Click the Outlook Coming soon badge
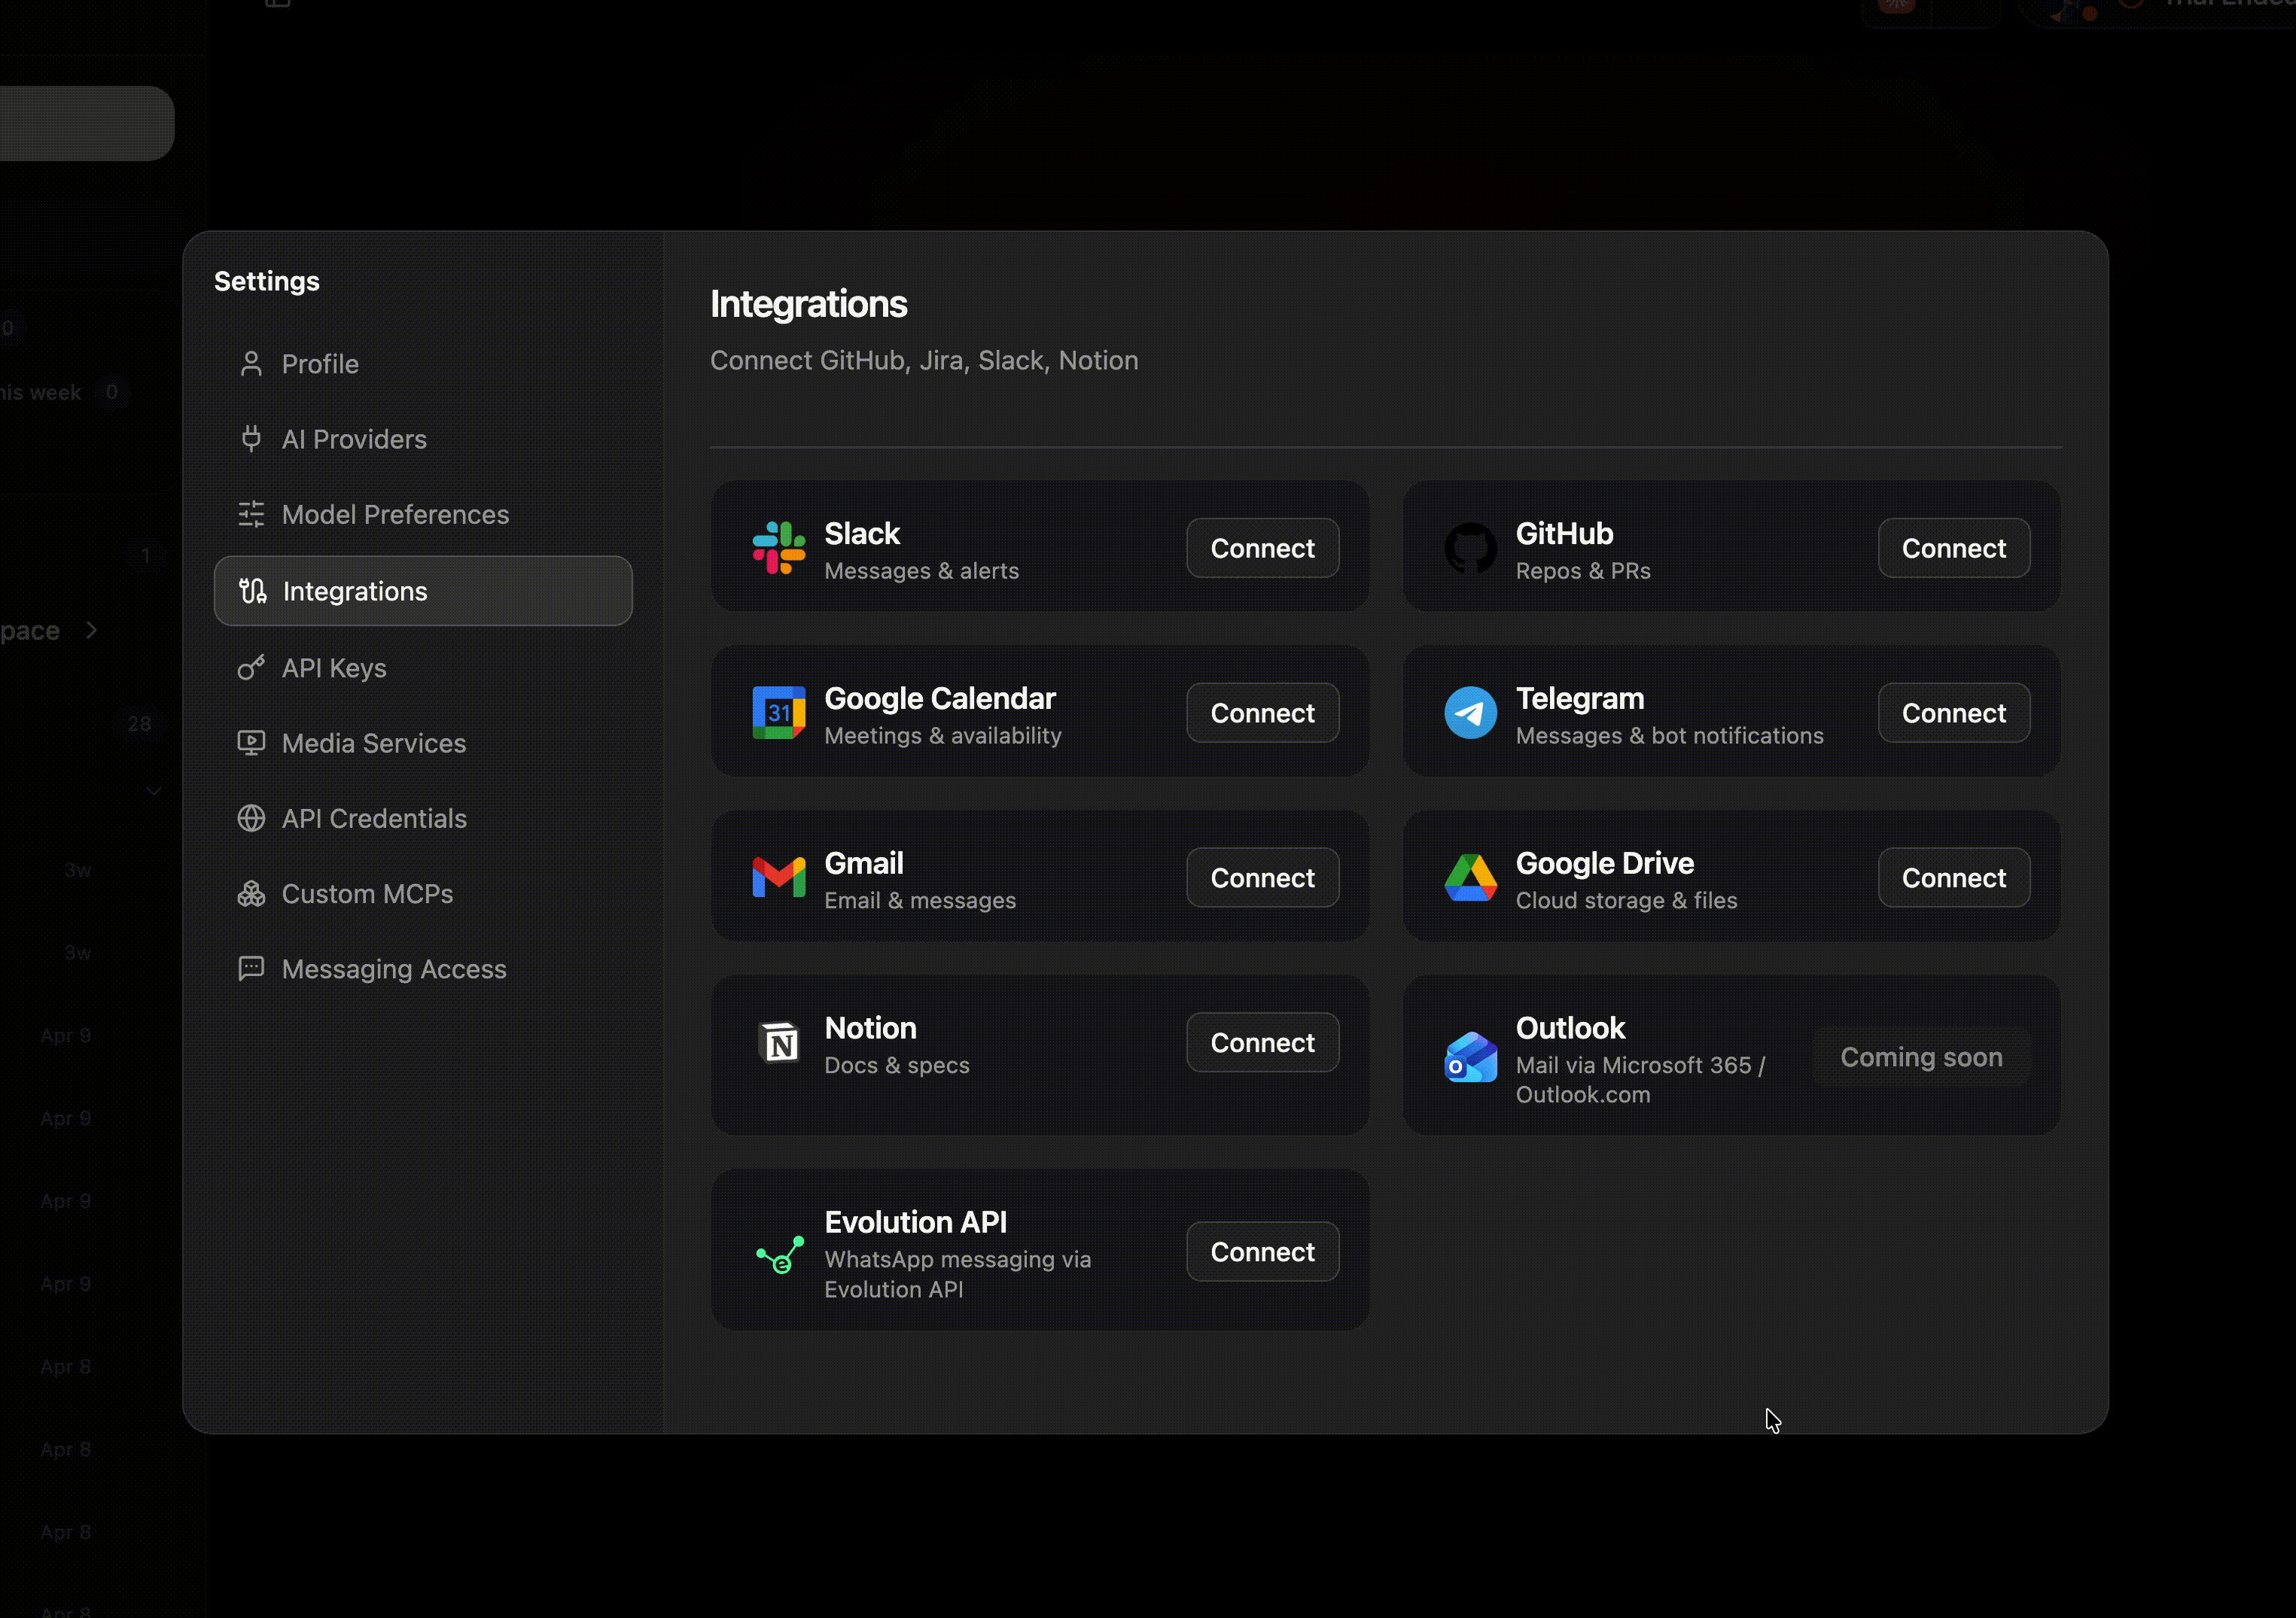2296x1618 pixels. (x=1921, y=1057)
